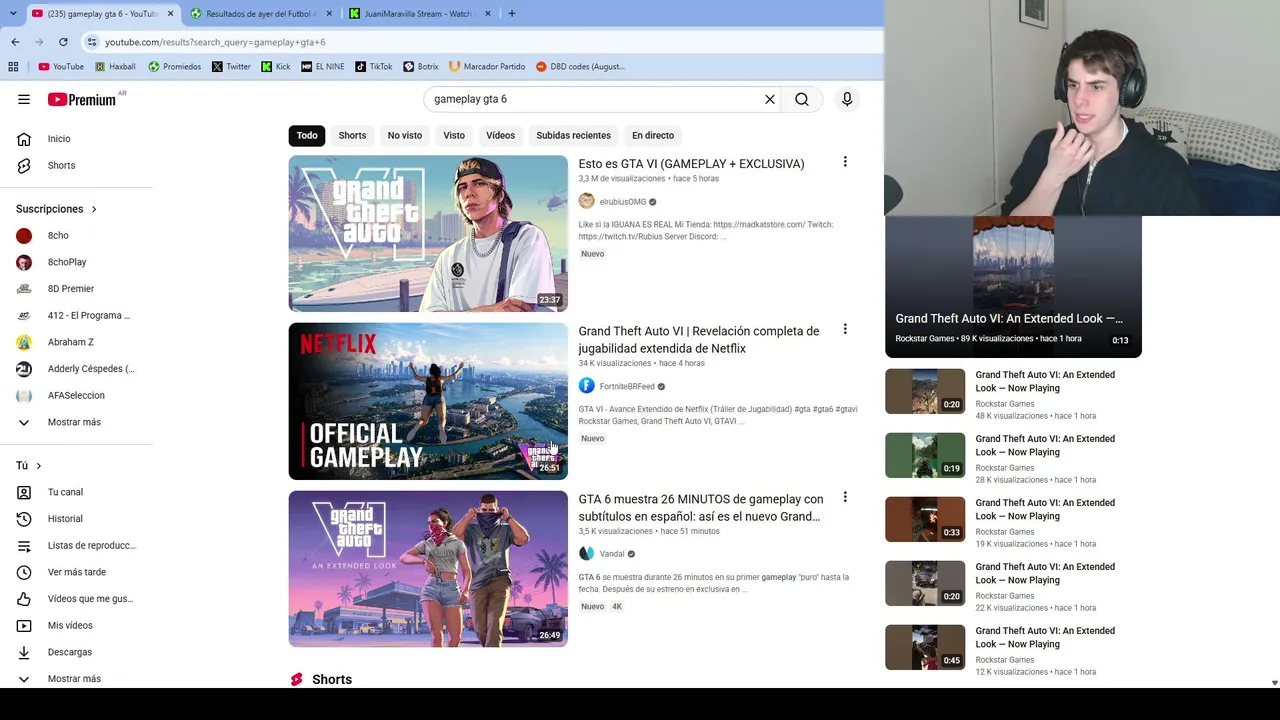The height and width of the screenshot is (720, 1280).
Task: Open the AFASeleccion subscription channel
Action: coord(76,395)
